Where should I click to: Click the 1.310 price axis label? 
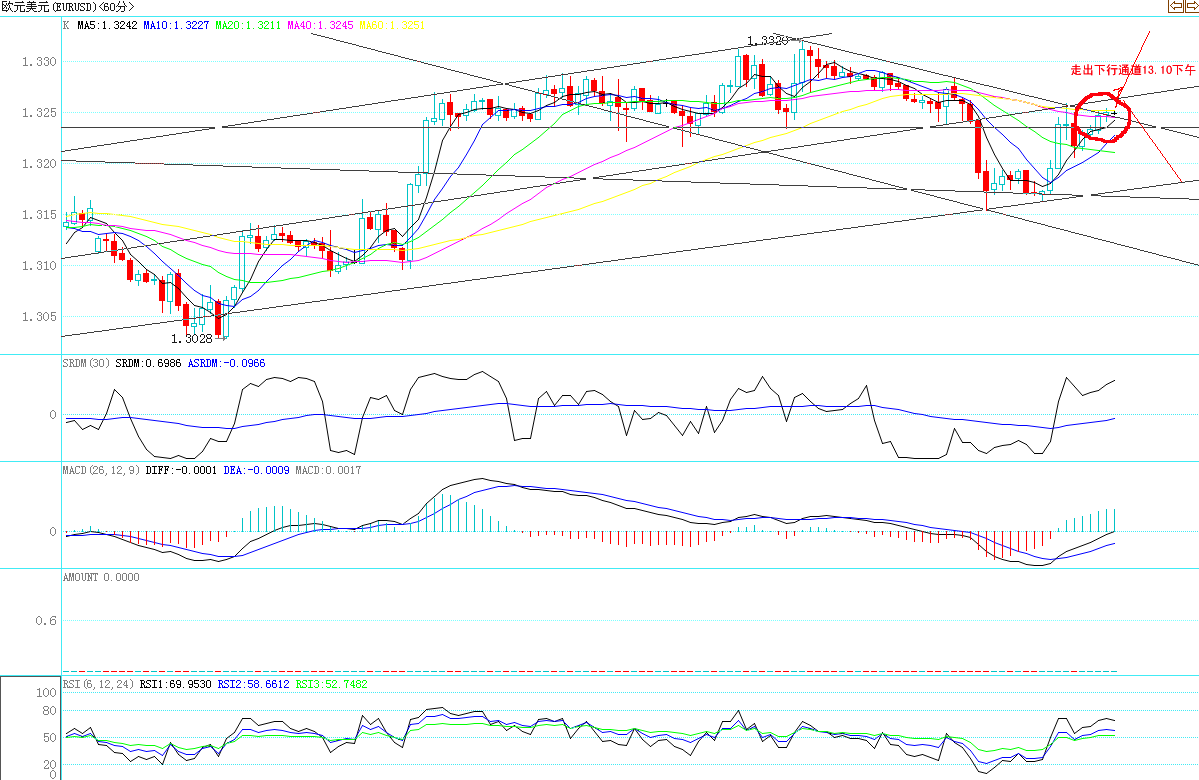(39, 266)
